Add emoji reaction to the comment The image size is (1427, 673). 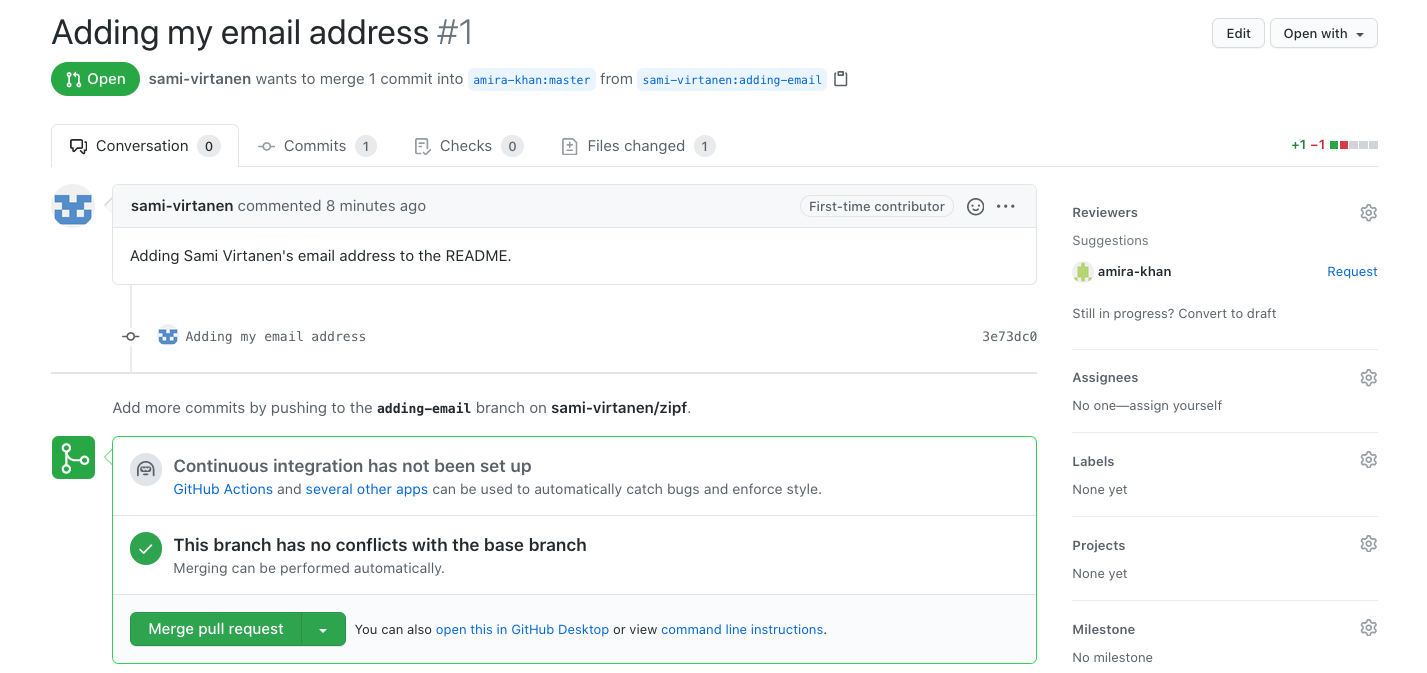[x=976, y=206]
